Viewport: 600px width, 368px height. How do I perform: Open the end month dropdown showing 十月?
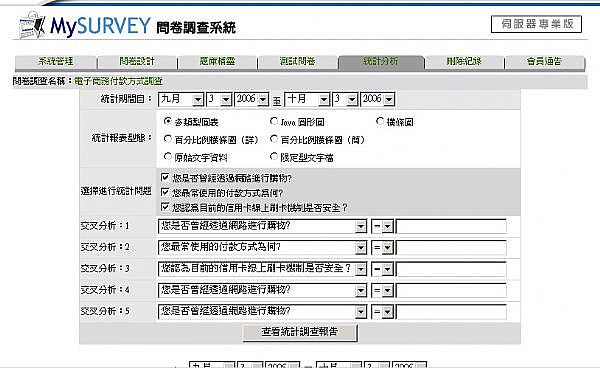[x=307, y=99]
